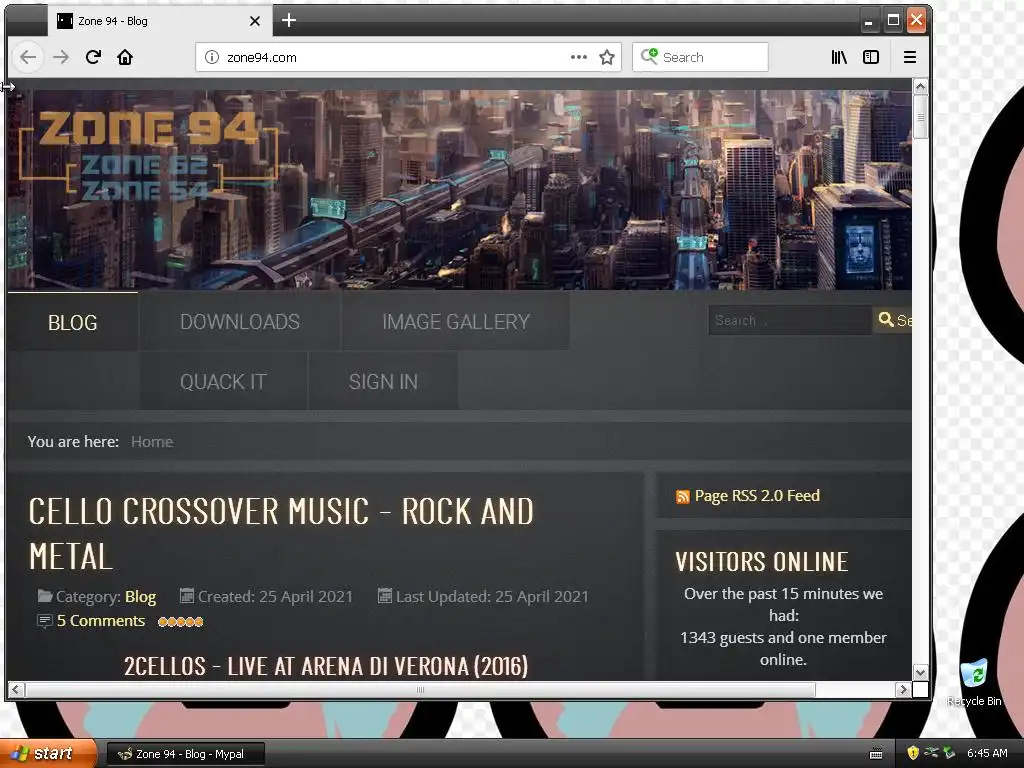1024x768 pixels.
Task: Click the horizontal scrollbar right arrow
Action: click(x=903, y=689)
